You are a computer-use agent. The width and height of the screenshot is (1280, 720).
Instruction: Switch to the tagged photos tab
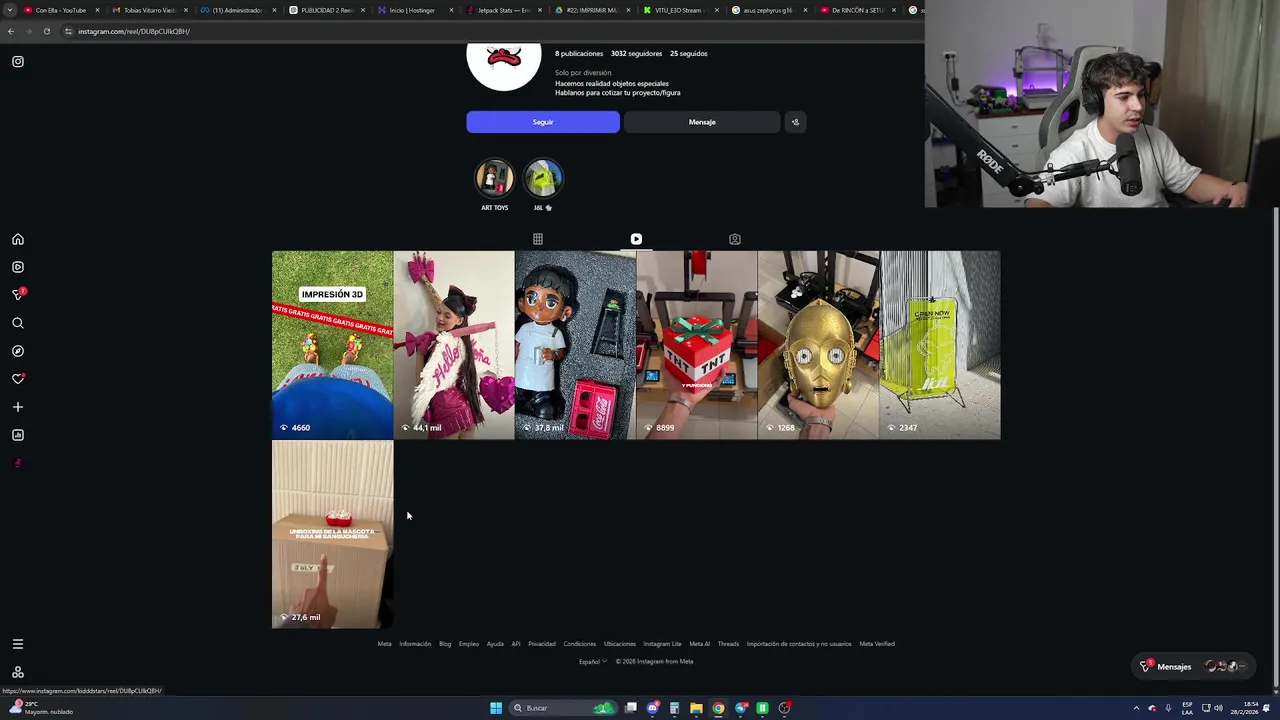coord(735,239)
